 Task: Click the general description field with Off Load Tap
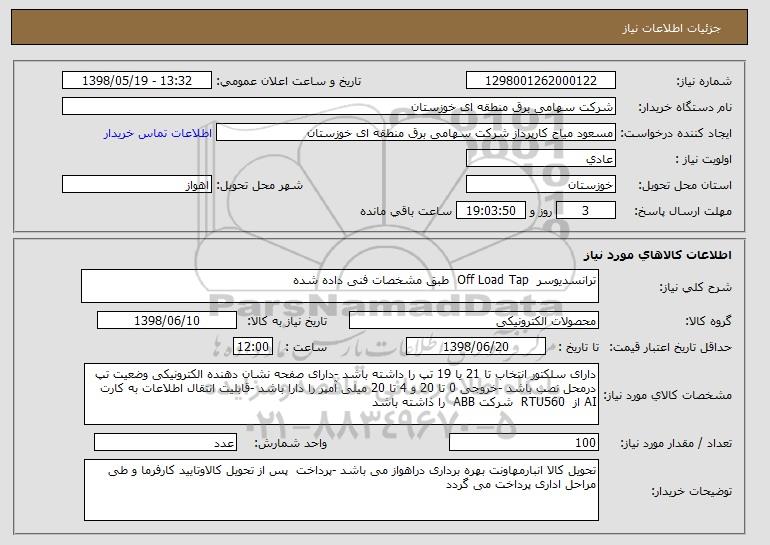tap(340, 285)
